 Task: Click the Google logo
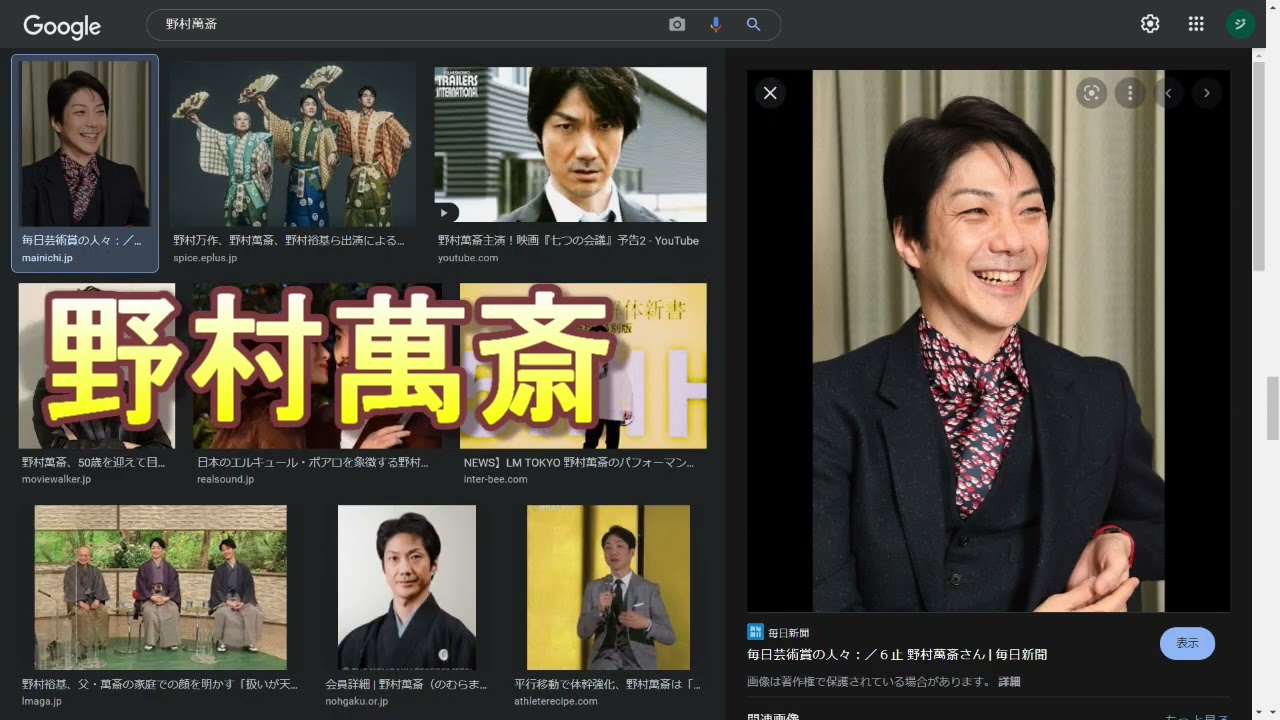coord(62,26)
